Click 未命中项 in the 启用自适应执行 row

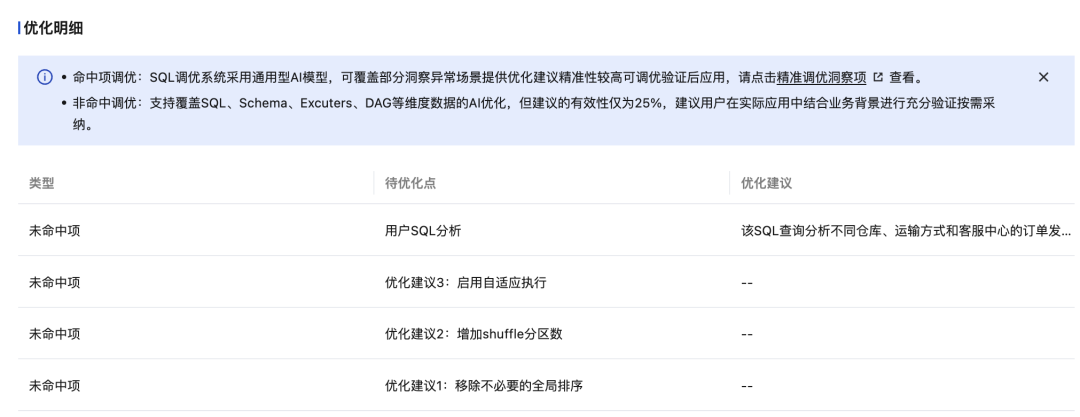tap(54, 283)
